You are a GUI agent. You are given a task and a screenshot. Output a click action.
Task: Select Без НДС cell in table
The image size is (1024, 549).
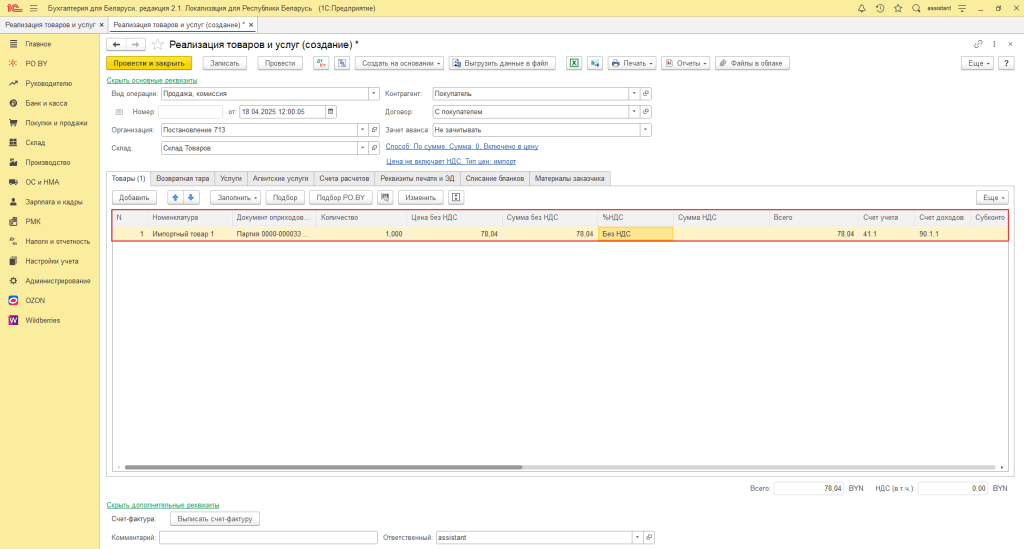[x=635, y=234]
